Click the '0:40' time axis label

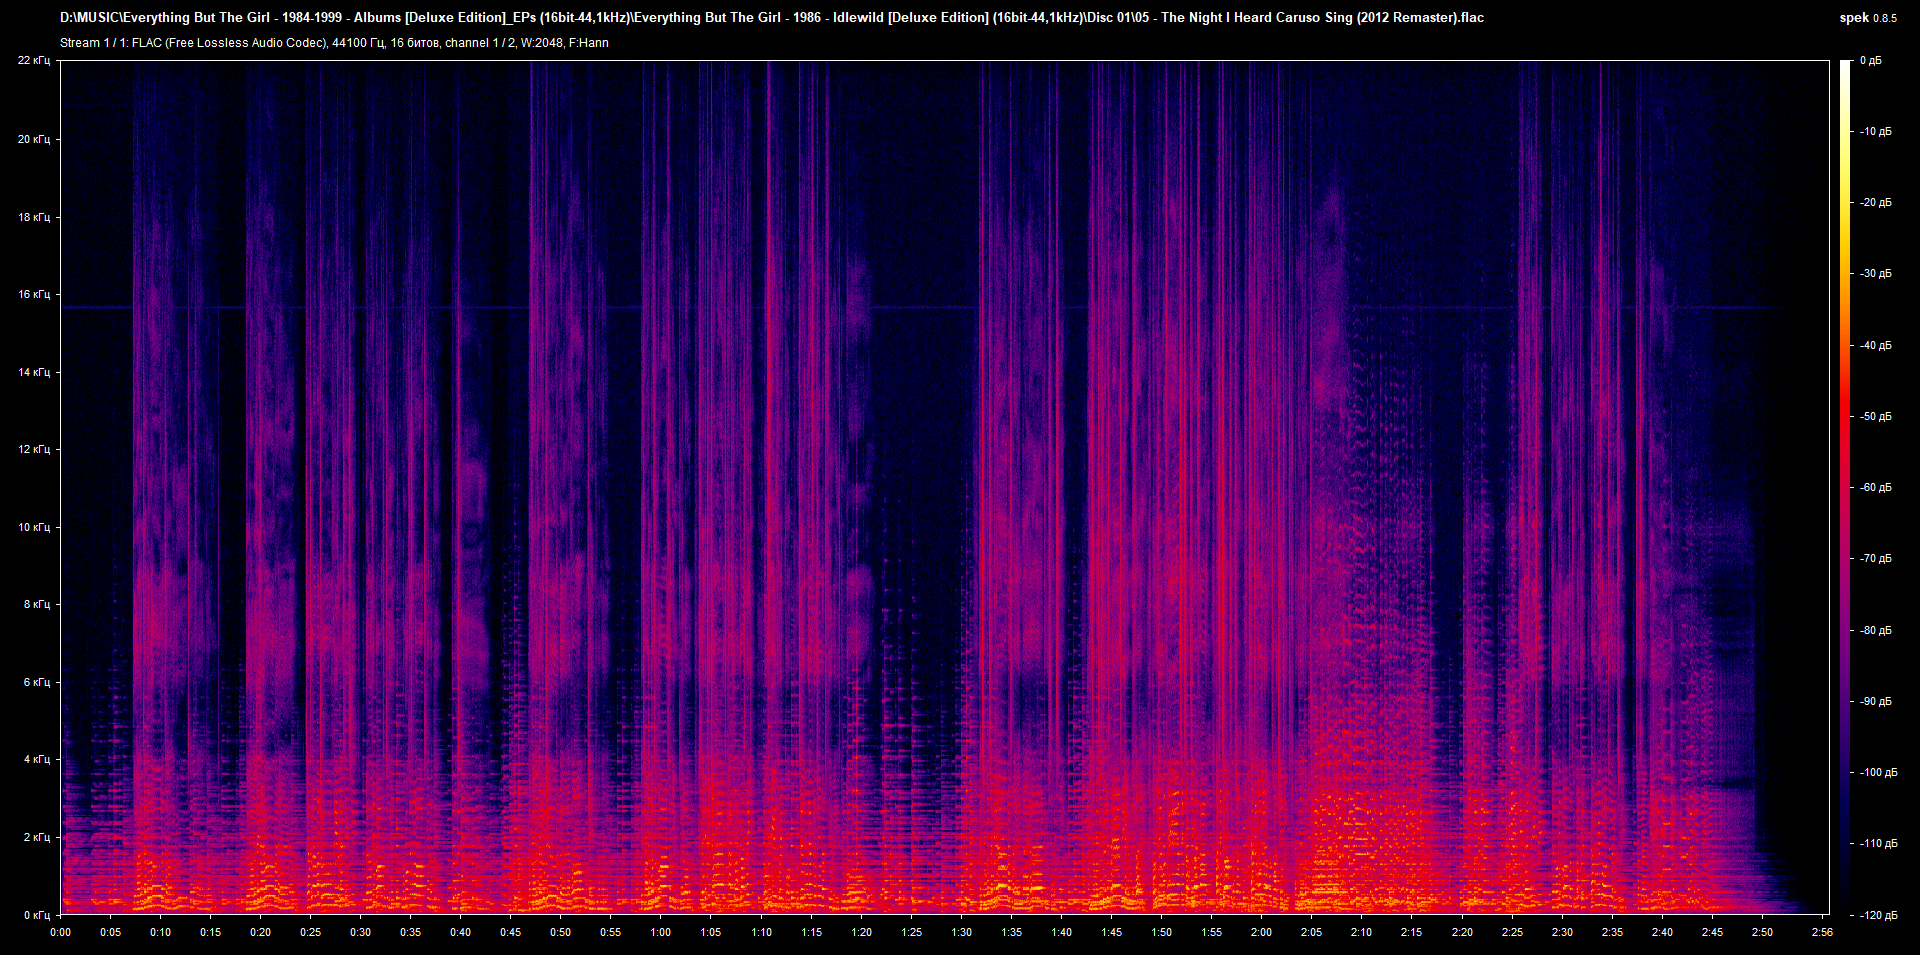(460, 932)
